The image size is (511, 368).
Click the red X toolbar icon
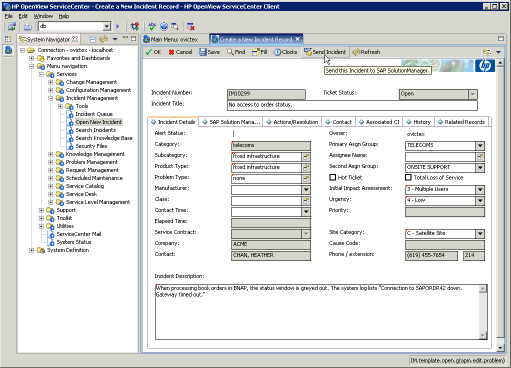(x=191, y=26)
